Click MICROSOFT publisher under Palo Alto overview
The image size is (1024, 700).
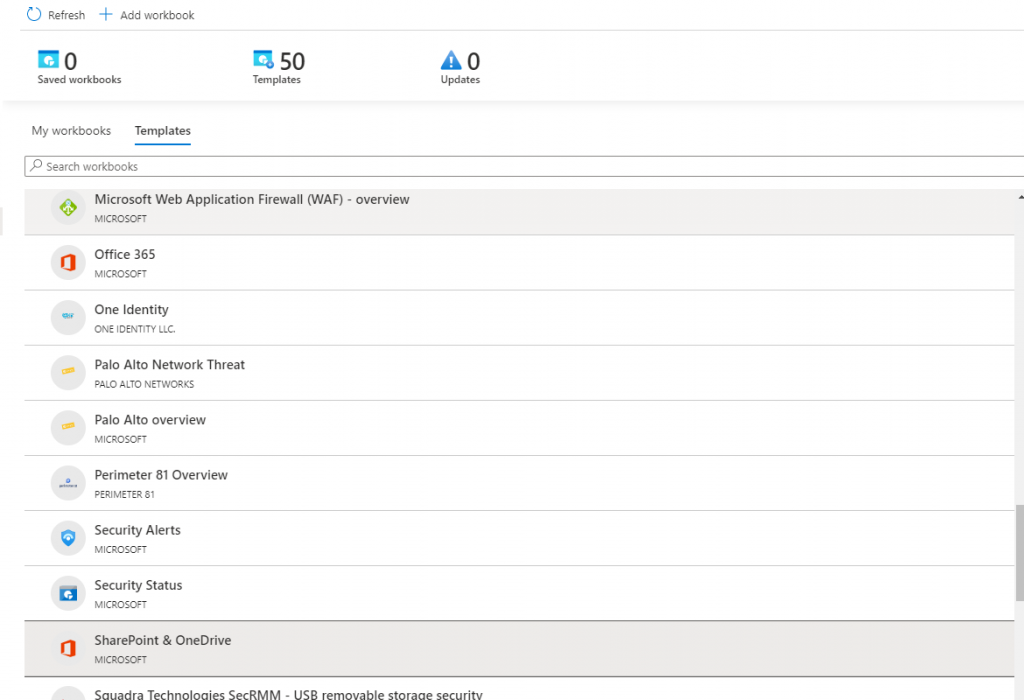click(x=121, y=439)
